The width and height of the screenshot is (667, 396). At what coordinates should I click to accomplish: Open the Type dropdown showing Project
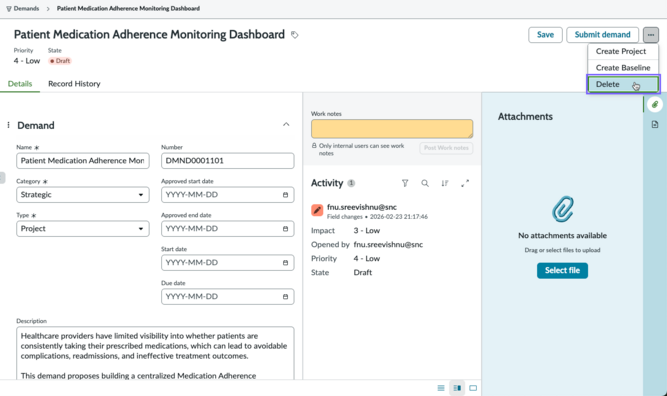83,229
